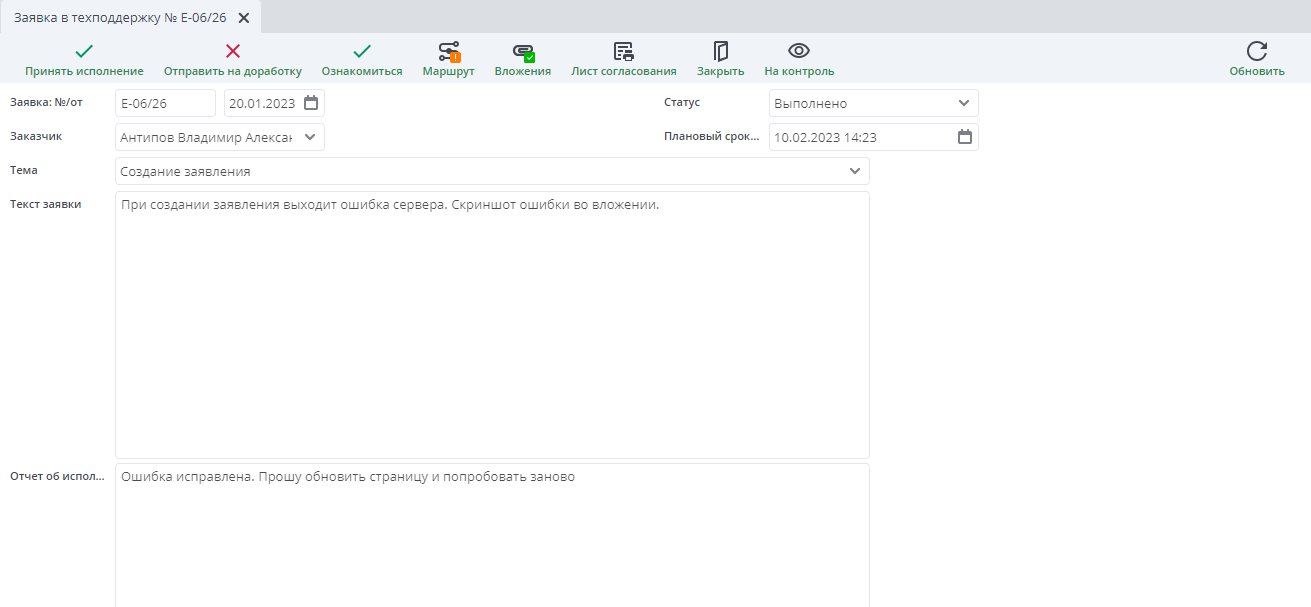
Task: Open the Лист согласования icon
Action: [x=624, y=52]
